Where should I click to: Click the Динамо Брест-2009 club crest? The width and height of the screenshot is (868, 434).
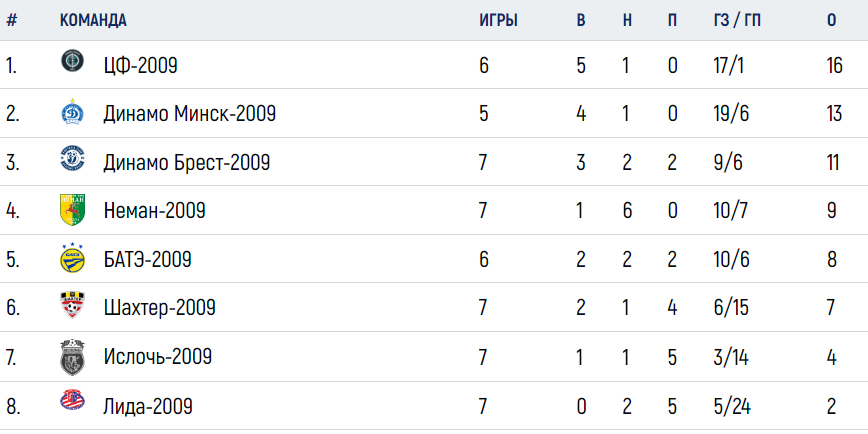(72, 159)
